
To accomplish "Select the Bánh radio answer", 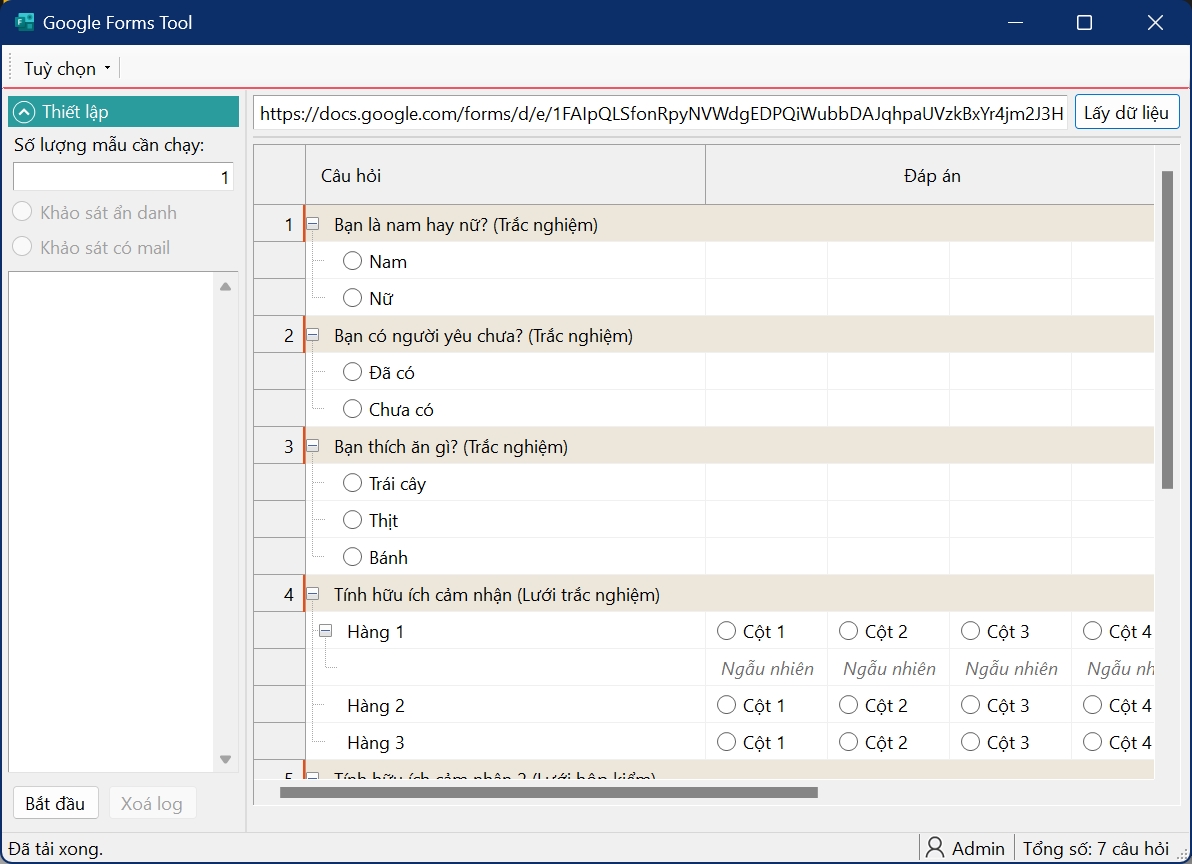I will 352,557.
